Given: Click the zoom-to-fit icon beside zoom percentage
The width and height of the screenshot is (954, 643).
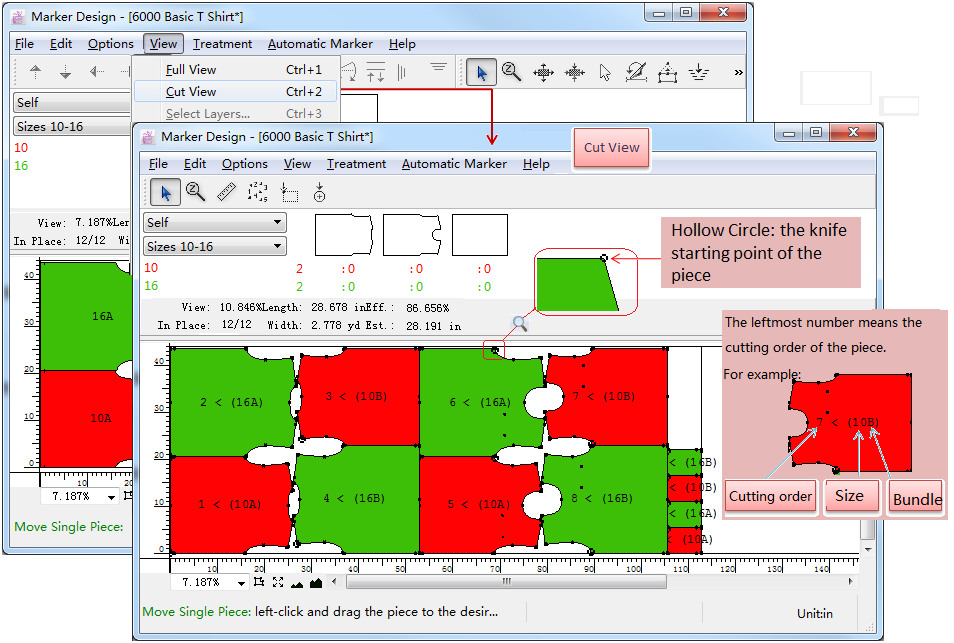Looking at the screenshot, I should click(278, 582).
